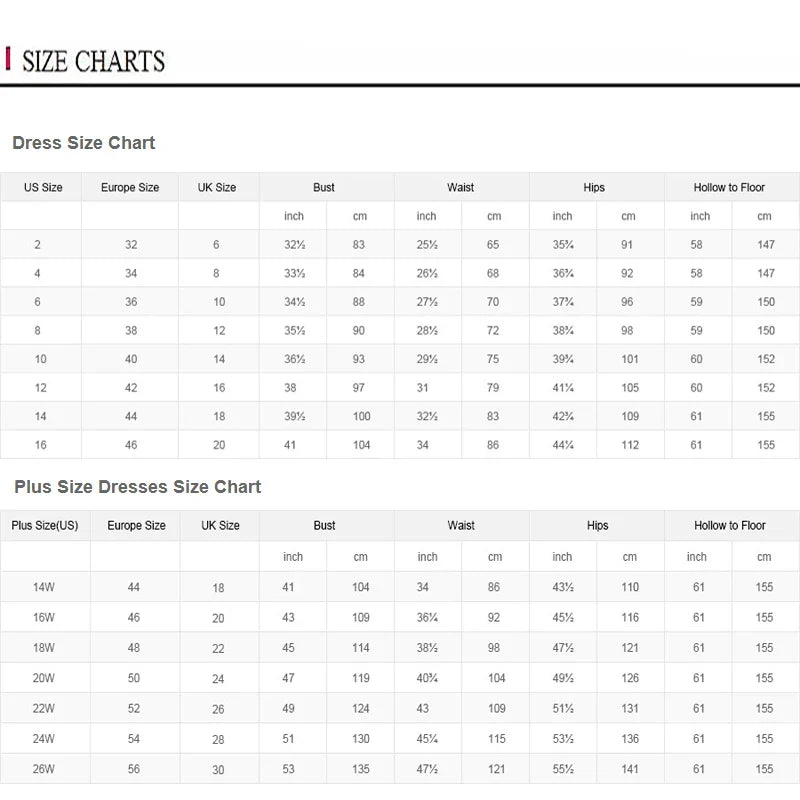This screenshot has height=800, width=800.
Task: Select the 16W plus size cell
Action: pyautogui.click(x=44, y=618)
